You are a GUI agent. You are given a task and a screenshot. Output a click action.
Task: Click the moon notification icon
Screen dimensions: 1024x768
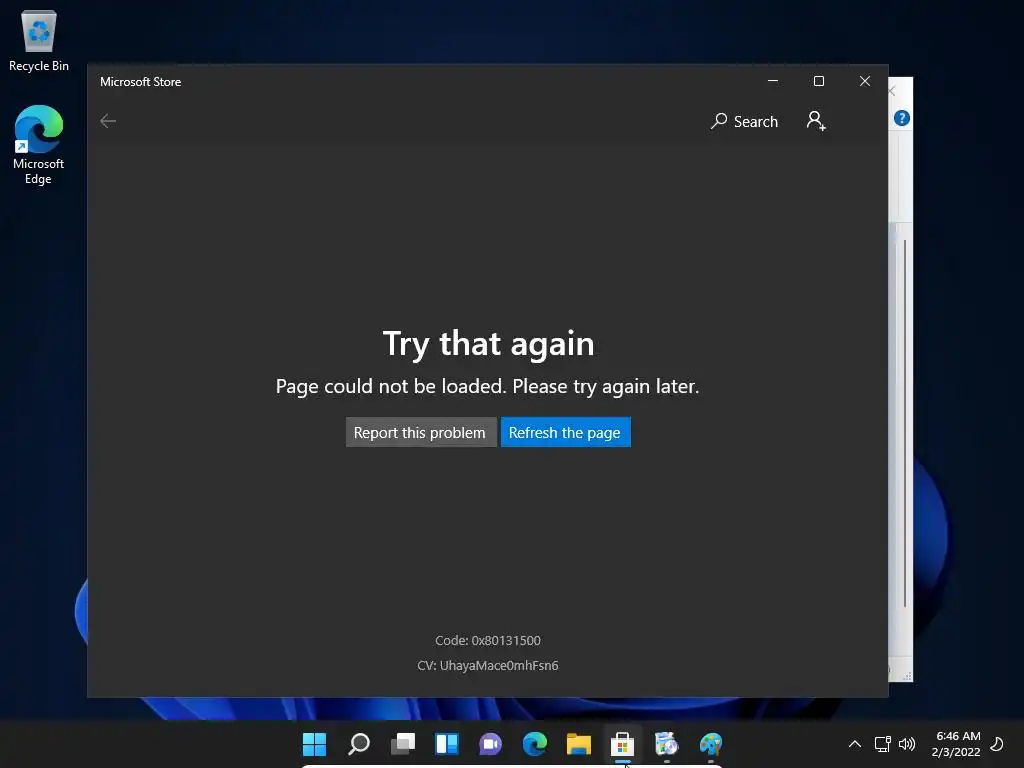point(997,744)
